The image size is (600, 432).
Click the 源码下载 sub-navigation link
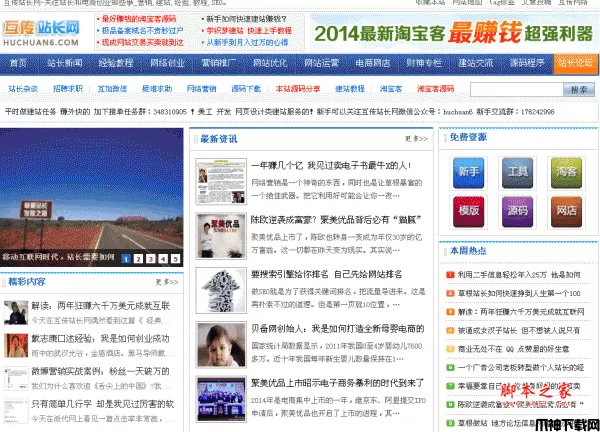coord(246,89)
